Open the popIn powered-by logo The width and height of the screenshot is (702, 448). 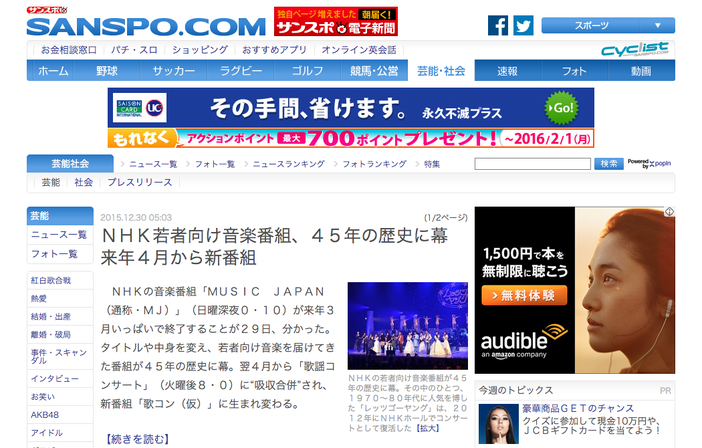tap(649, 164)
